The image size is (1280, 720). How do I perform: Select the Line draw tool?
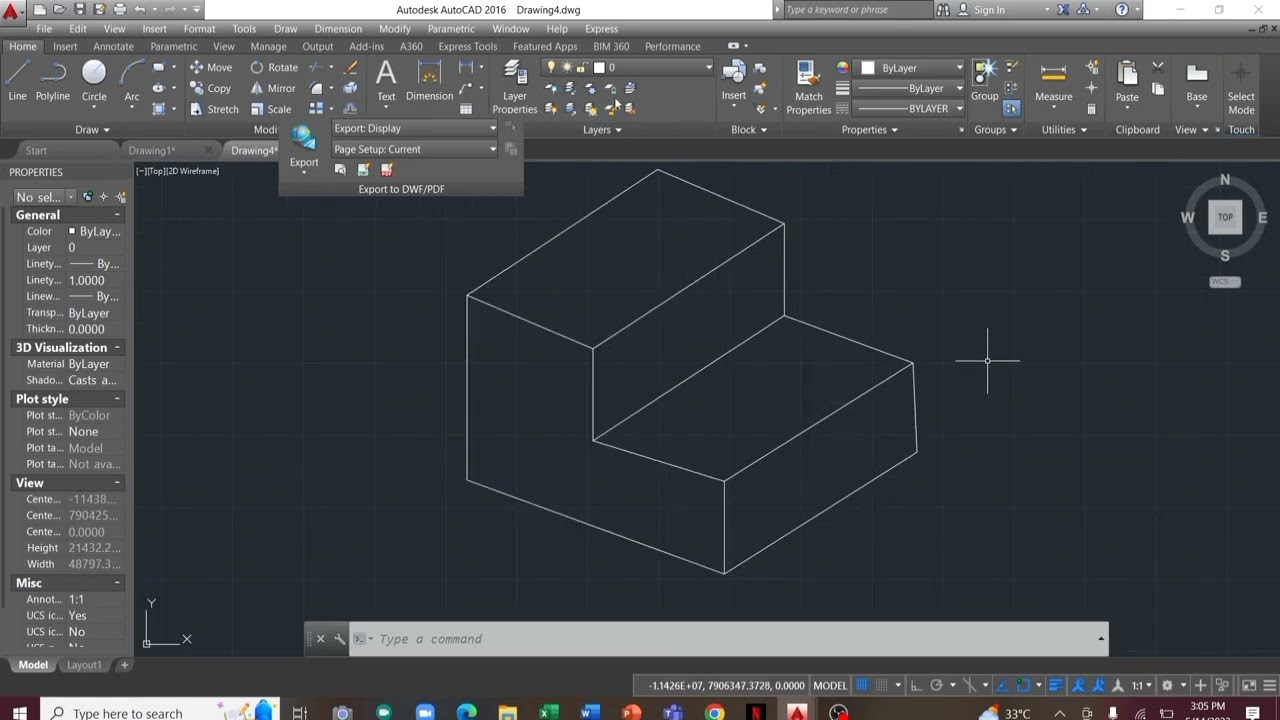[18, 82]
